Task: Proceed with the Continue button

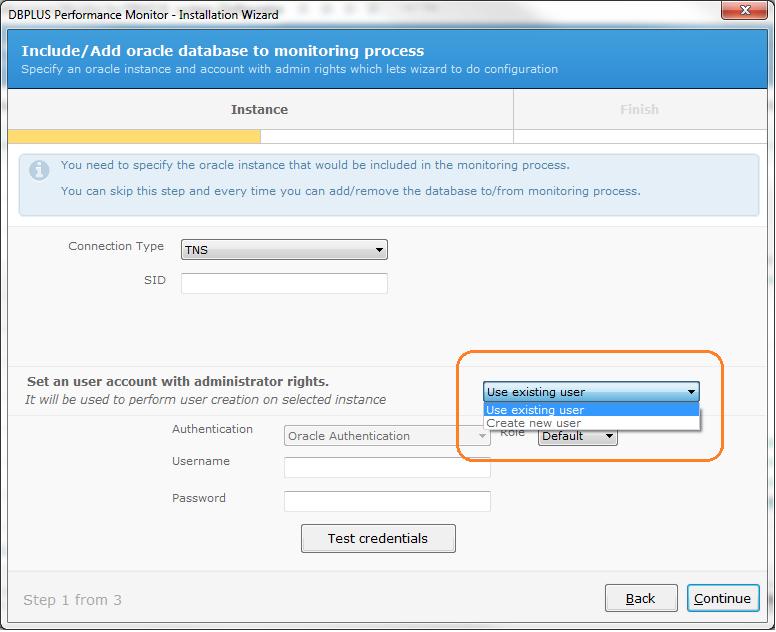Action: coord(723,598)
